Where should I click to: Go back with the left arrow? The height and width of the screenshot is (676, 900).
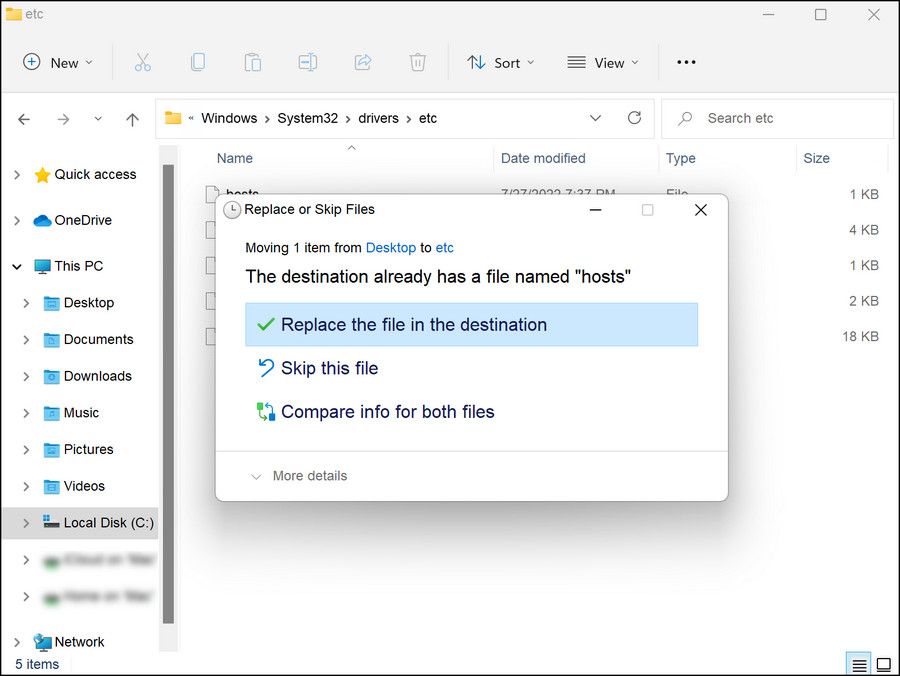[24, 119]
